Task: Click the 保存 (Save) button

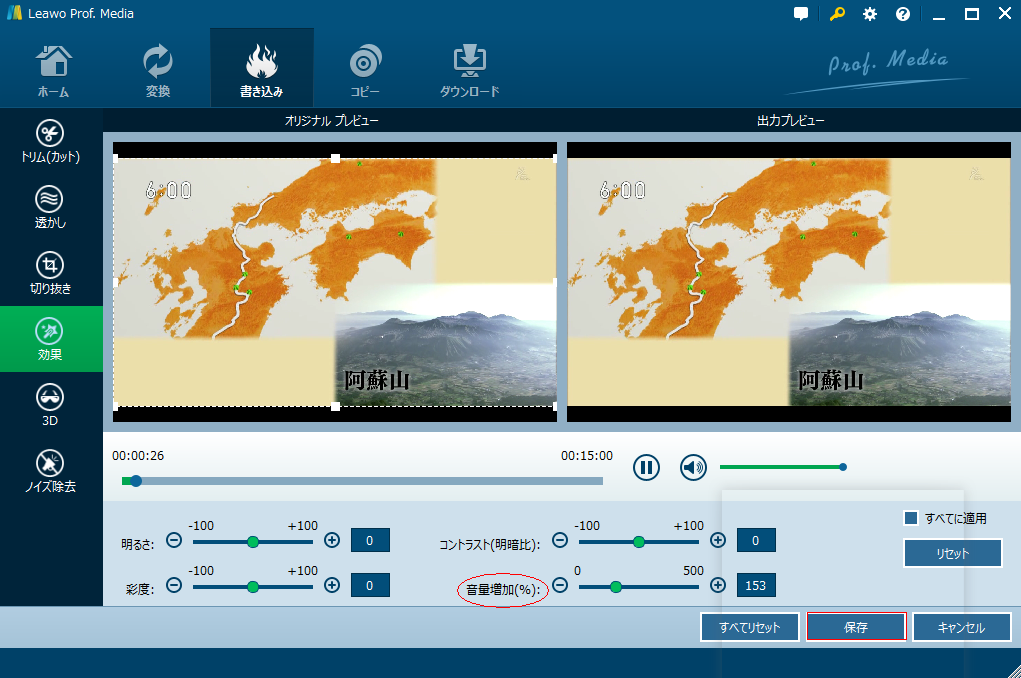Action: (x=855, y=628)
